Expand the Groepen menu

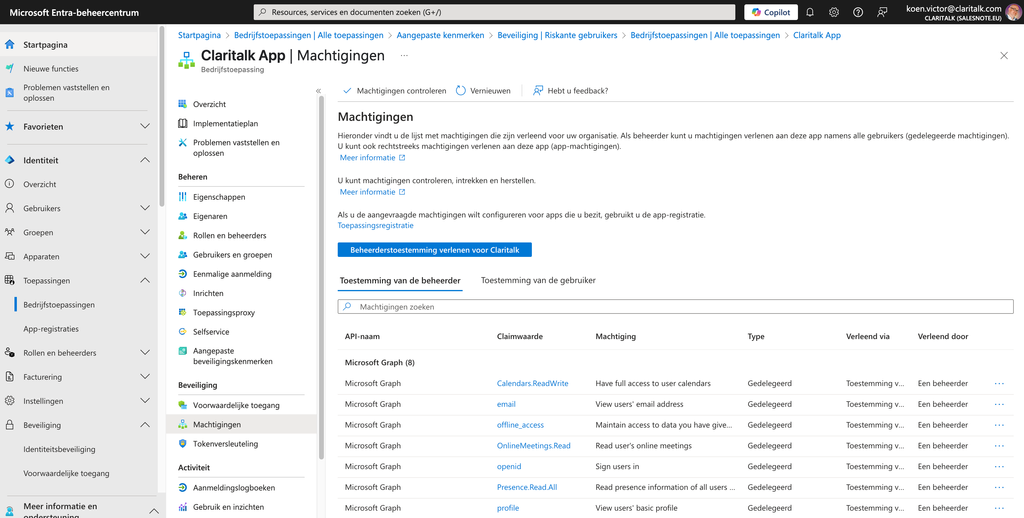point(145,233)
